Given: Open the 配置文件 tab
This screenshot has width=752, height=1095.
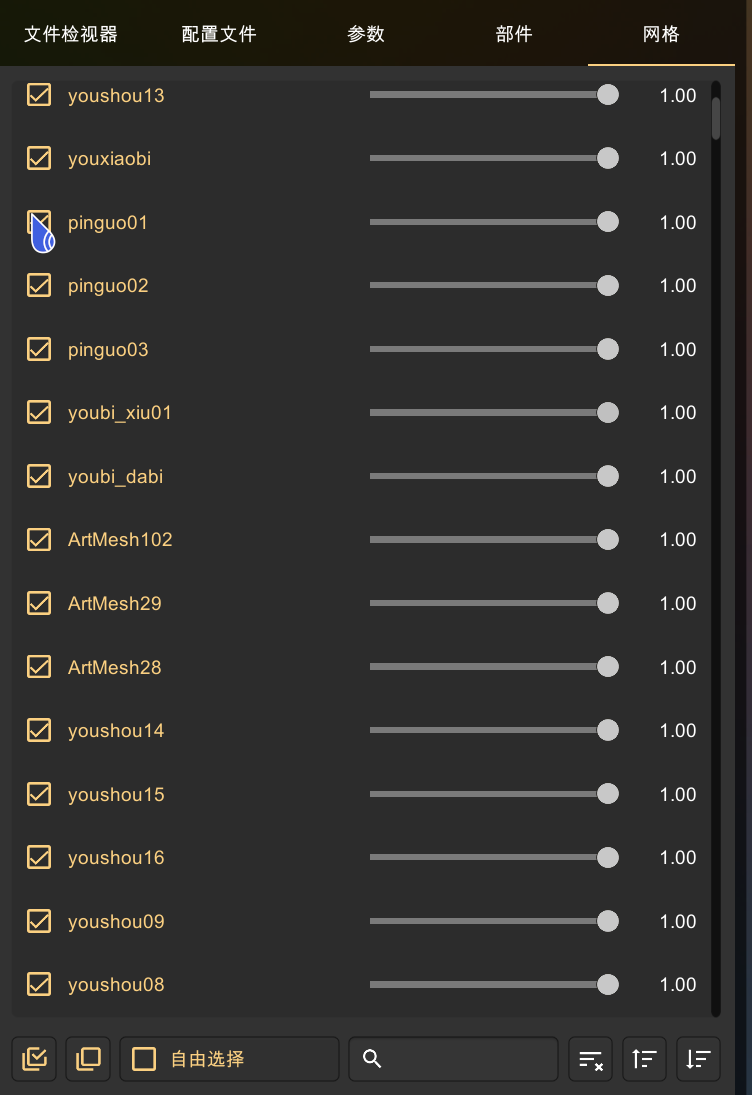Looking at the screenshot, I should tap(219, 34).
